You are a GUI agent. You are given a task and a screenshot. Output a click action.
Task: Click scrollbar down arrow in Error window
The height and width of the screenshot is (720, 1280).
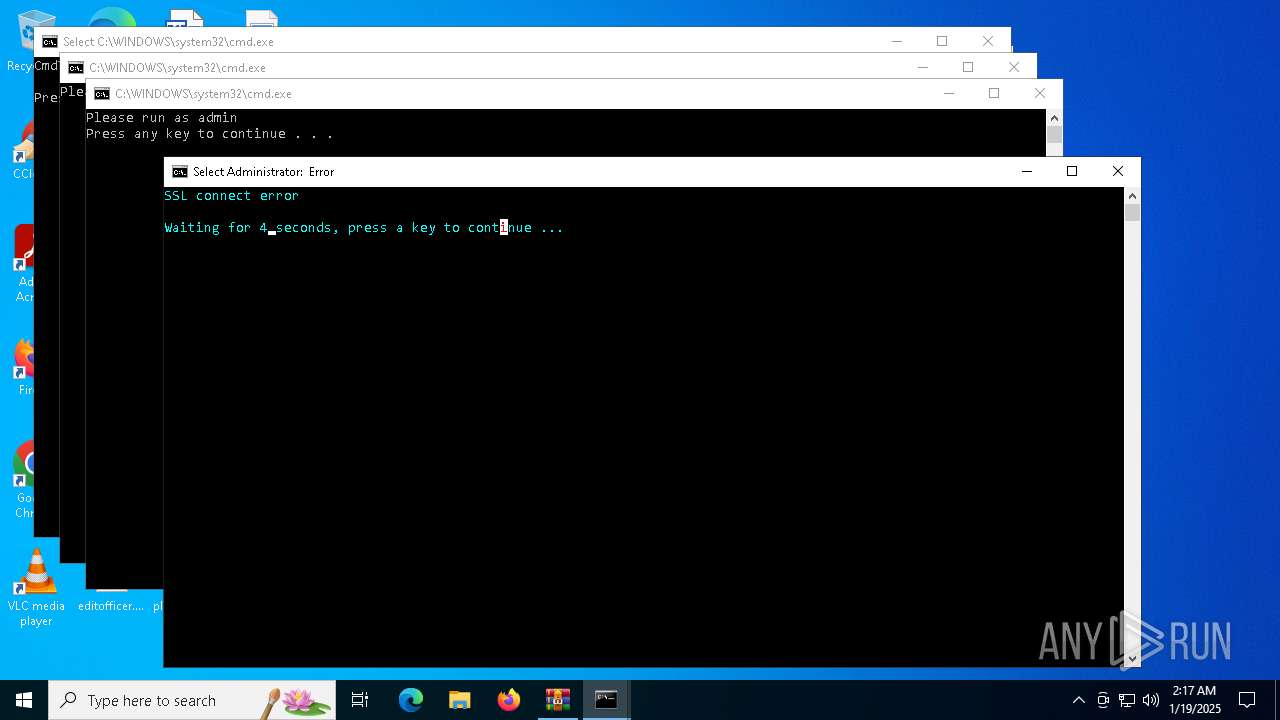click(1132, 658)
